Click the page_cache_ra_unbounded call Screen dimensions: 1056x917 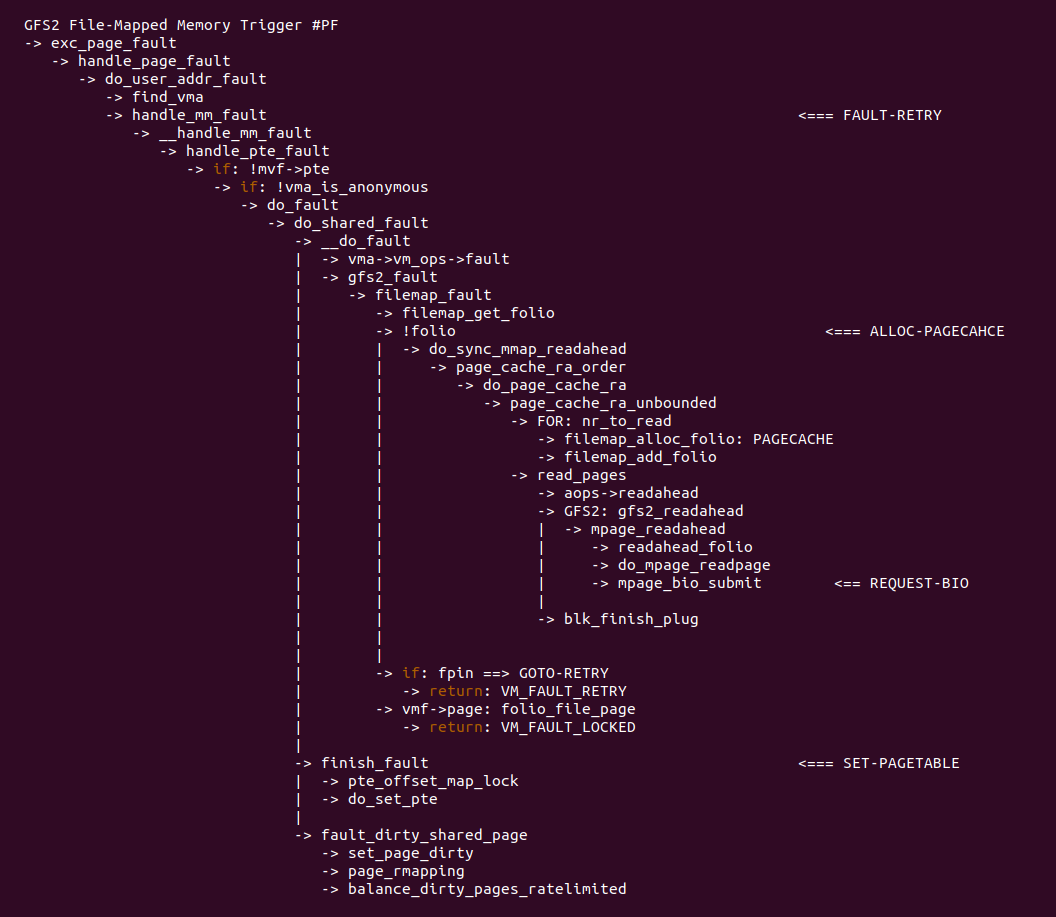613,403
